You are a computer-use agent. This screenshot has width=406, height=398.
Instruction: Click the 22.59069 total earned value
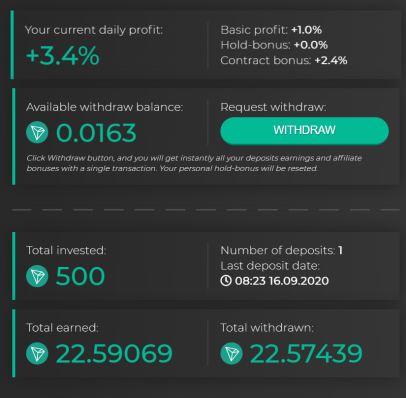114,353
